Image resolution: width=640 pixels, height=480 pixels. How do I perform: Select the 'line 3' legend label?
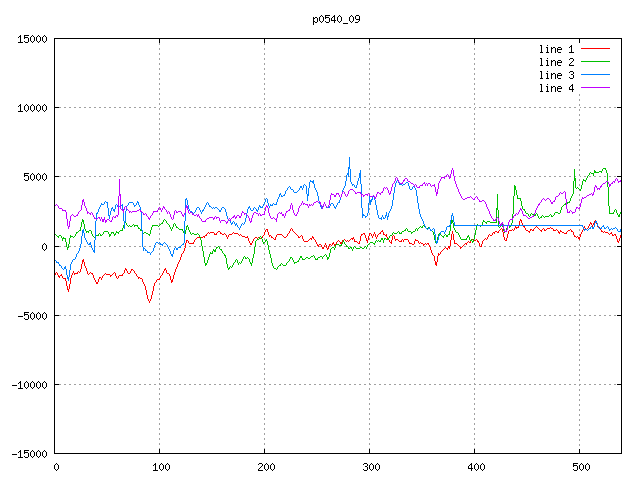pyautogui.click(x=556, y=75)
